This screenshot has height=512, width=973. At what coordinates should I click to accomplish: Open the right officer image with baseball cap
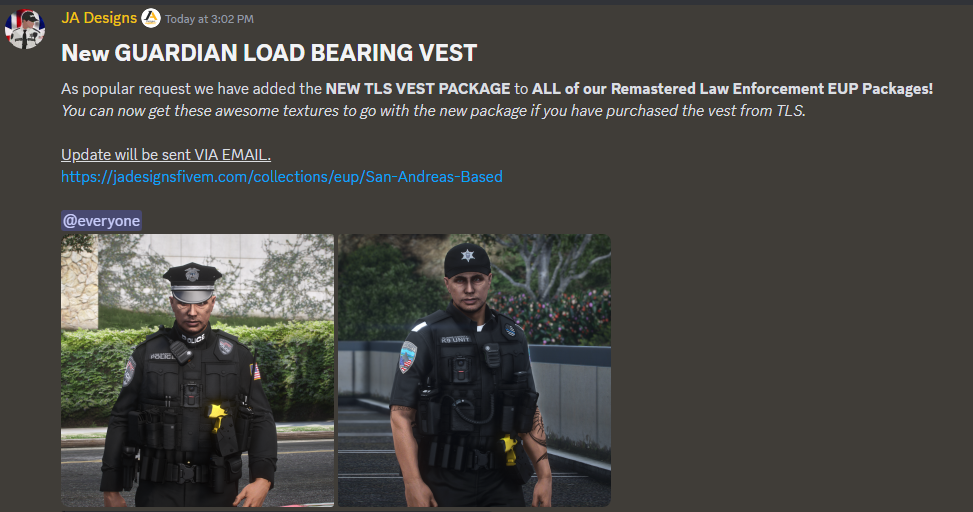(474, 370)
